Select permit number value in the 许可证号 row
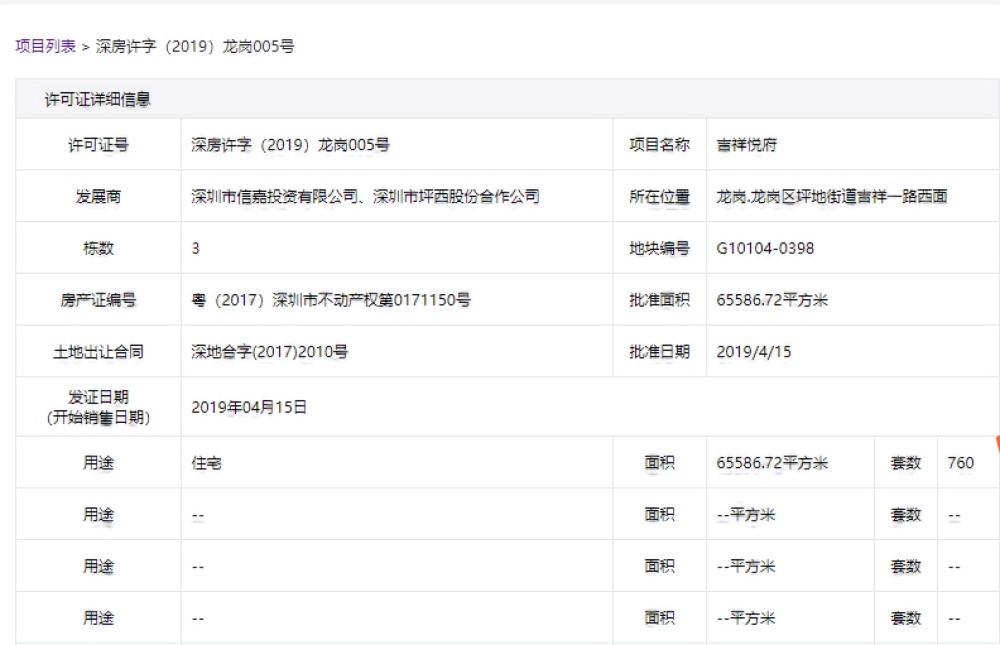The width and height of the screenshot is (1000, 645). [x=290, y=145]
